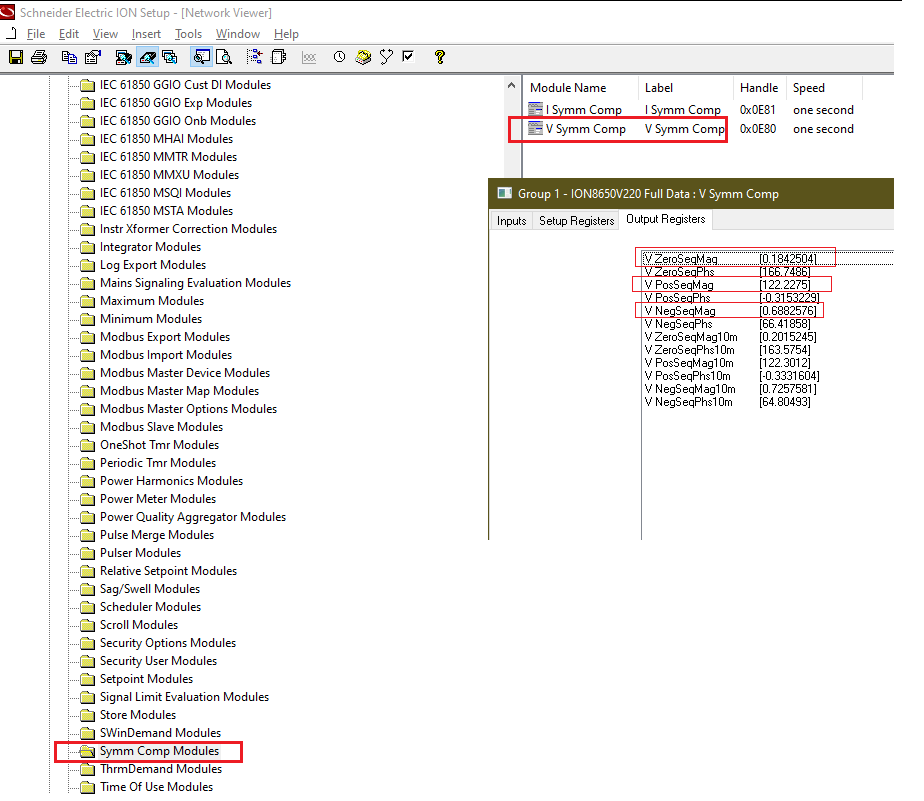Select the V Symm Comp module row

[691, 128]
